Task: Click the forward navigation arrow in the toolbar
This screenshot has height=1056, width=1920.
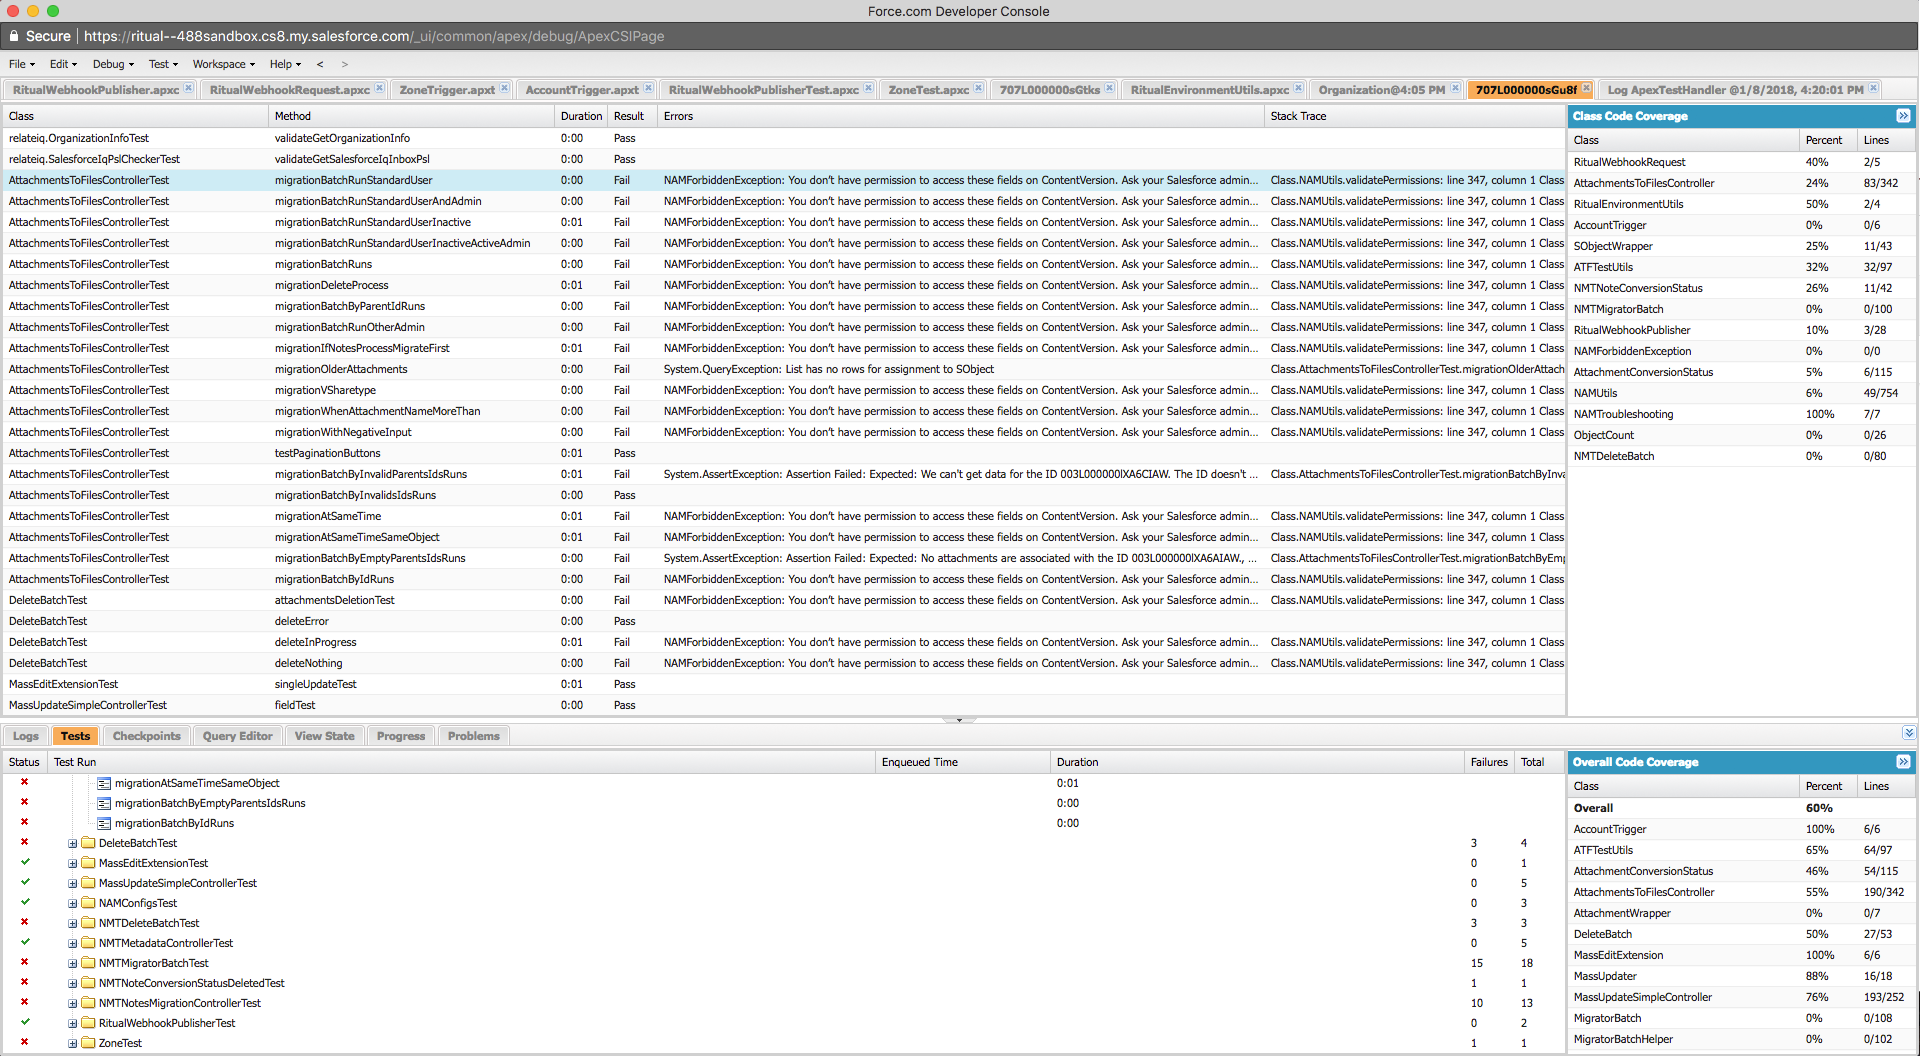Action: [345, 64]
